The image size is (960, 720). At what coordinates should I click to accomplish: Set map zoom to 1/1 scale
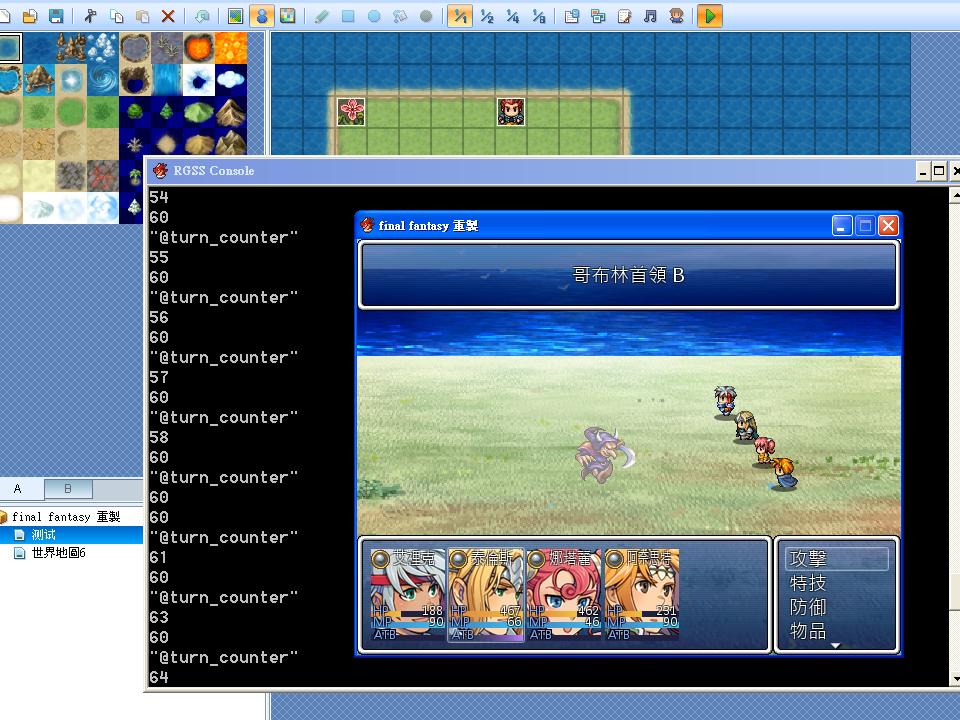(460, 16)
